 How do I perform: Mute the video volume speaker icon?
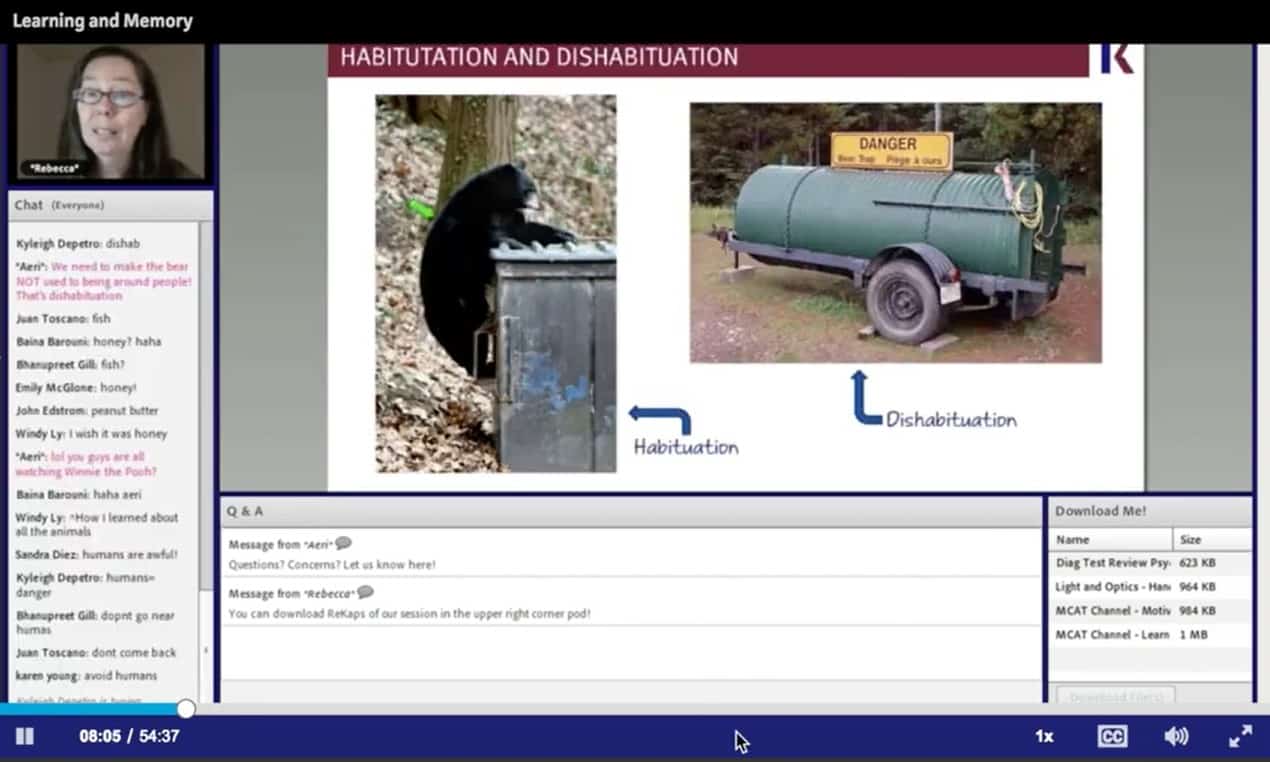coord(1176,737)
